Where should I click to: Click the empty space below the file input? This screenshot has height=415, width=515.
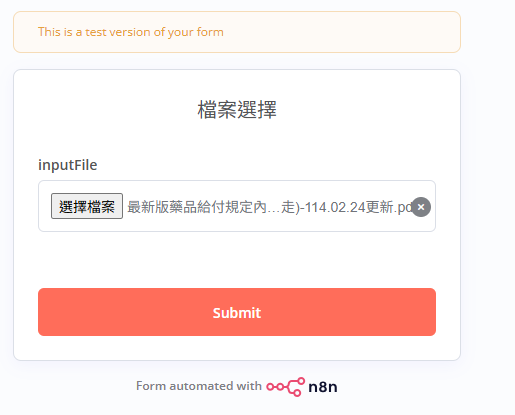tap(237, 259)
